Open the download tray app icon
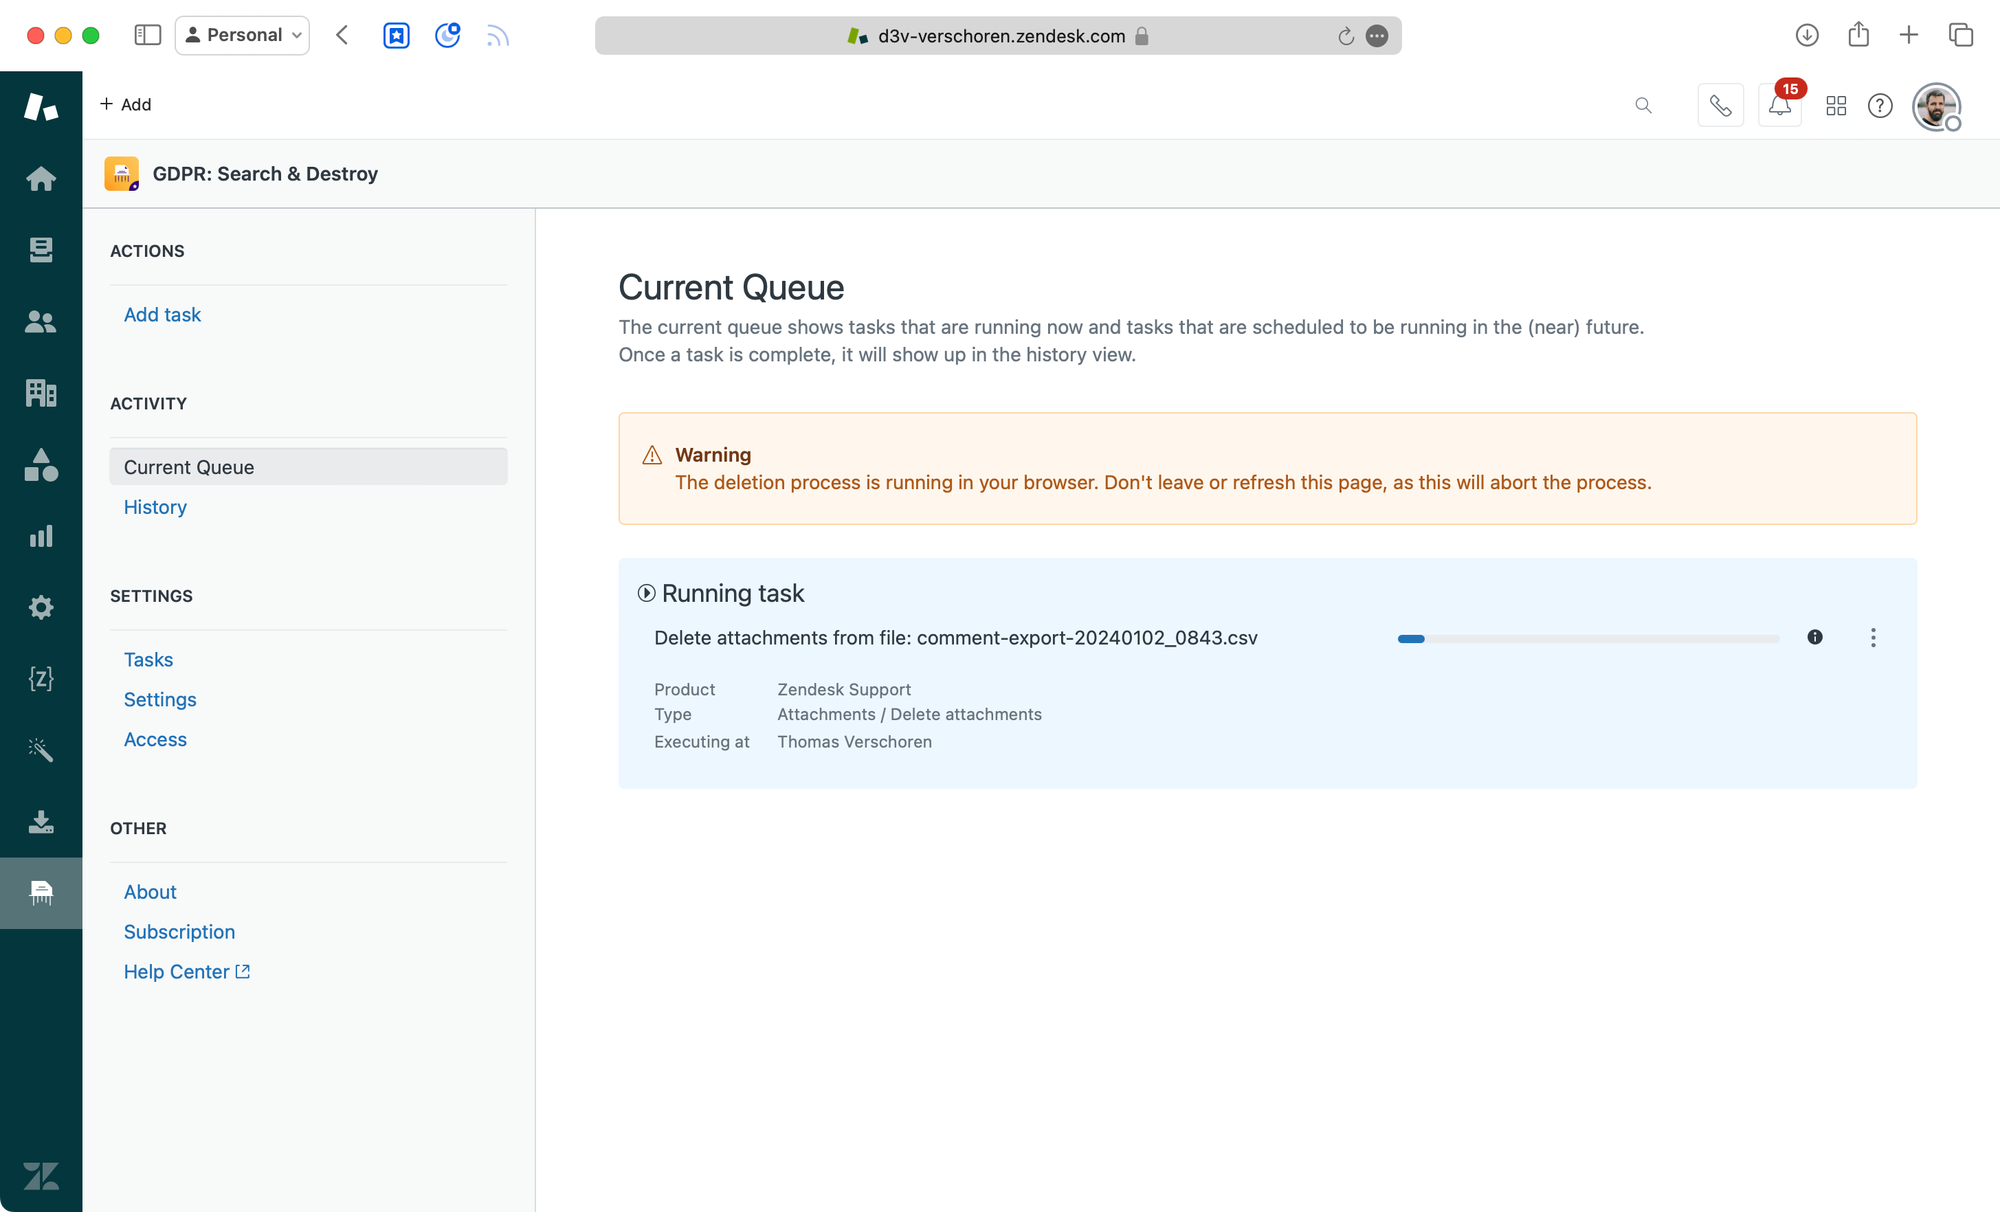This screenshot has width=2000, height=1212. (x=41, y=822)
